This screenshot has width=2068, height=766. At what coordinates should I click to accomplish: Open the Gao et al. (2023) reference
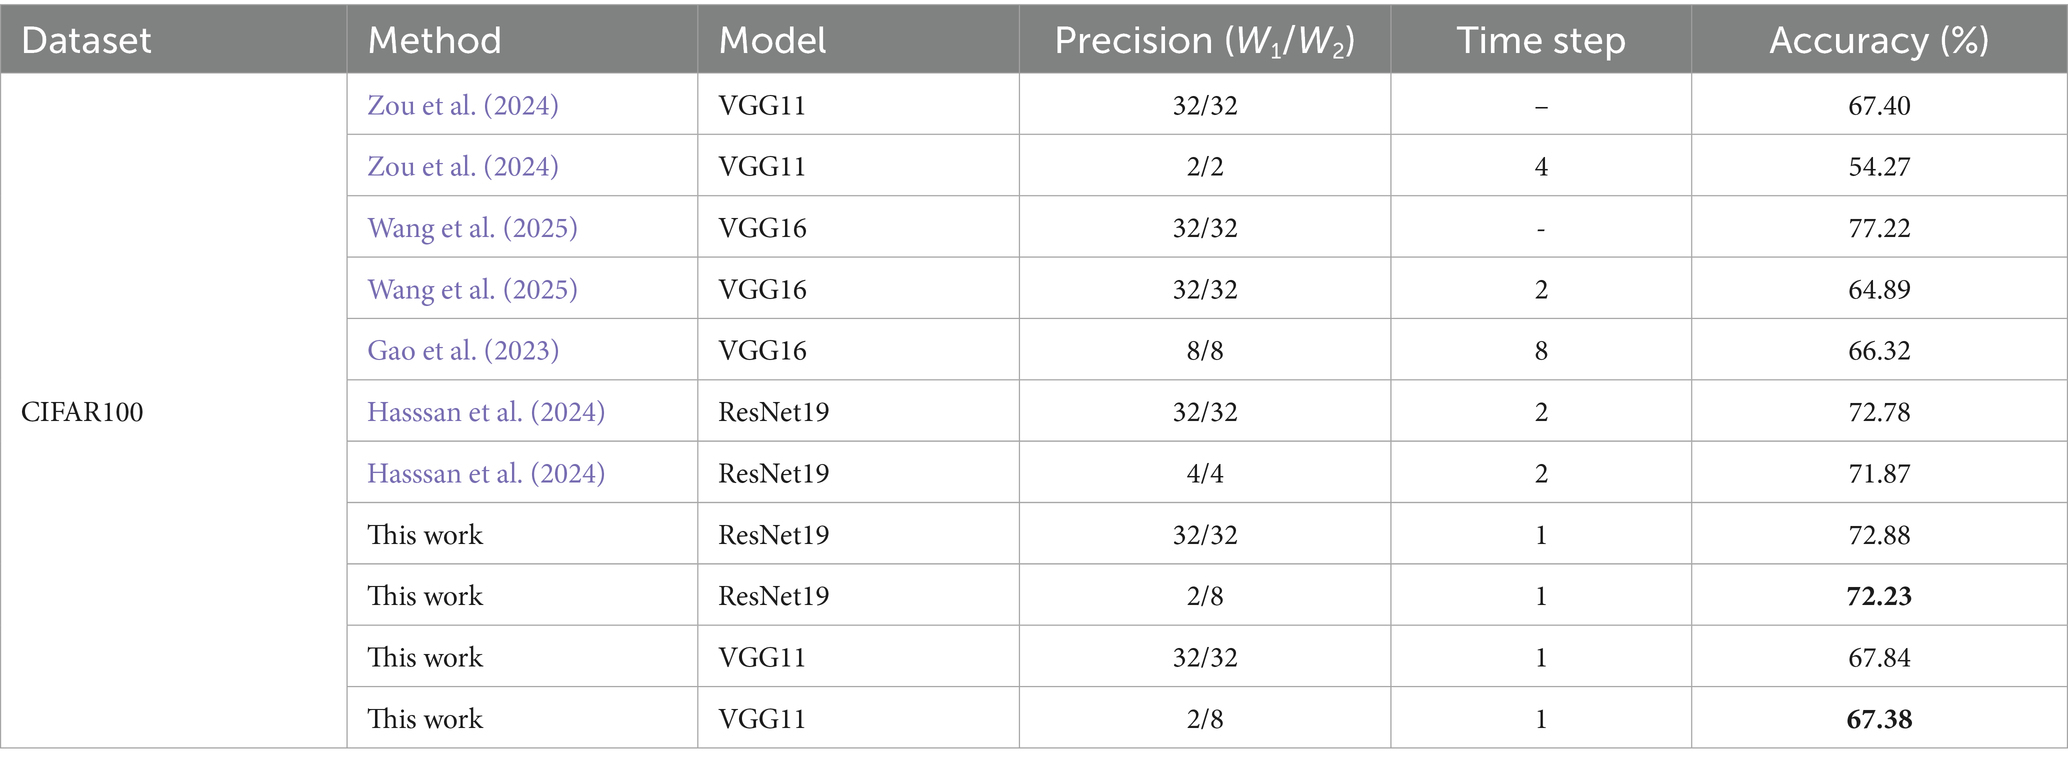point(462,350)
